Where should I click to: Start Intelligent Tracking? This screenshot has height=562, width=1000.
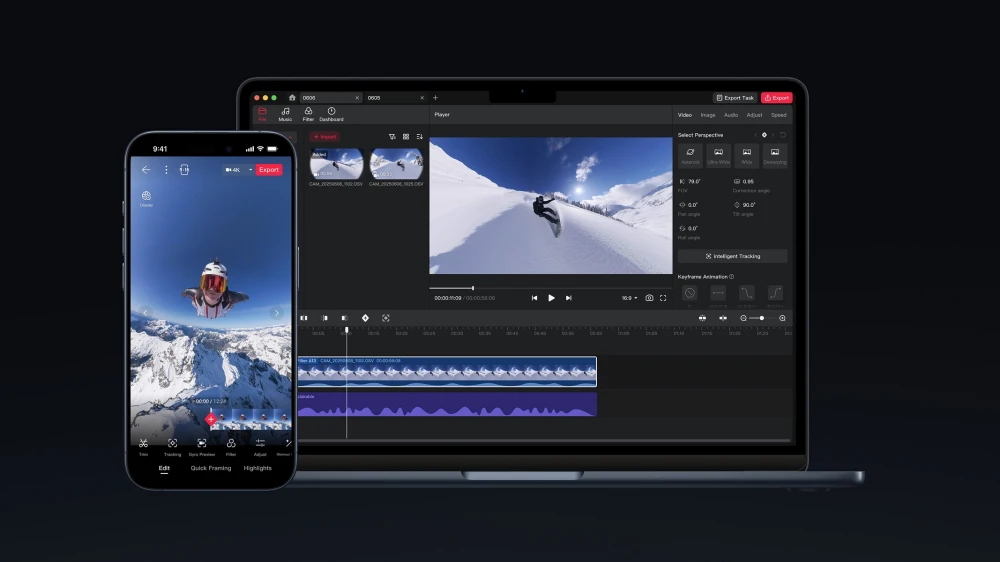(733, 256)
